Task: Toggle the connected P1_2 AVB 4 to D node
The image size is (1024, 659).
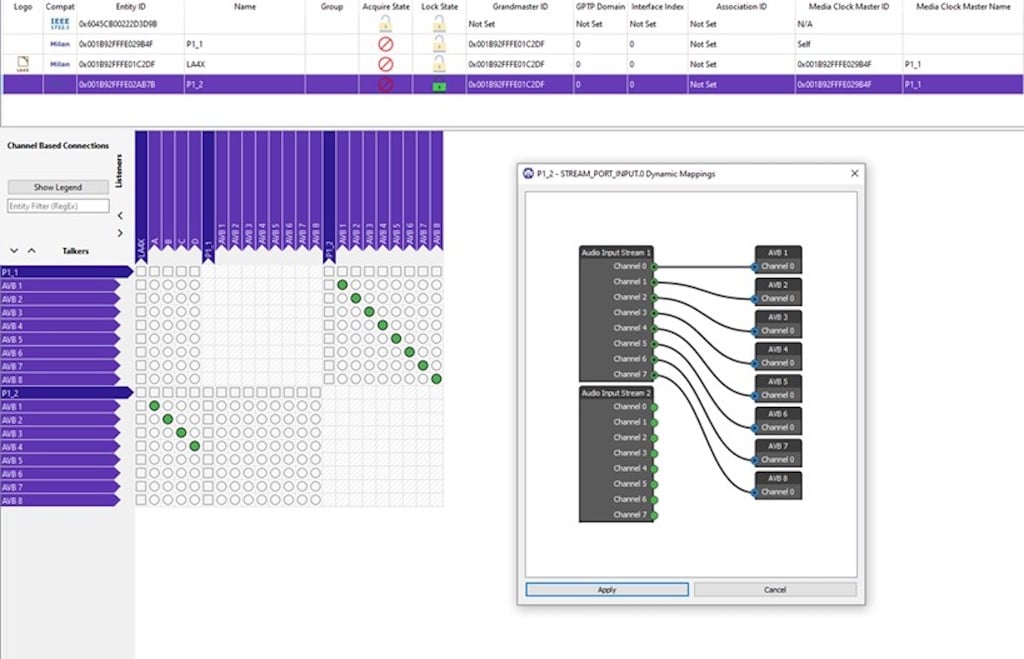Action: [x=194, y=446]
